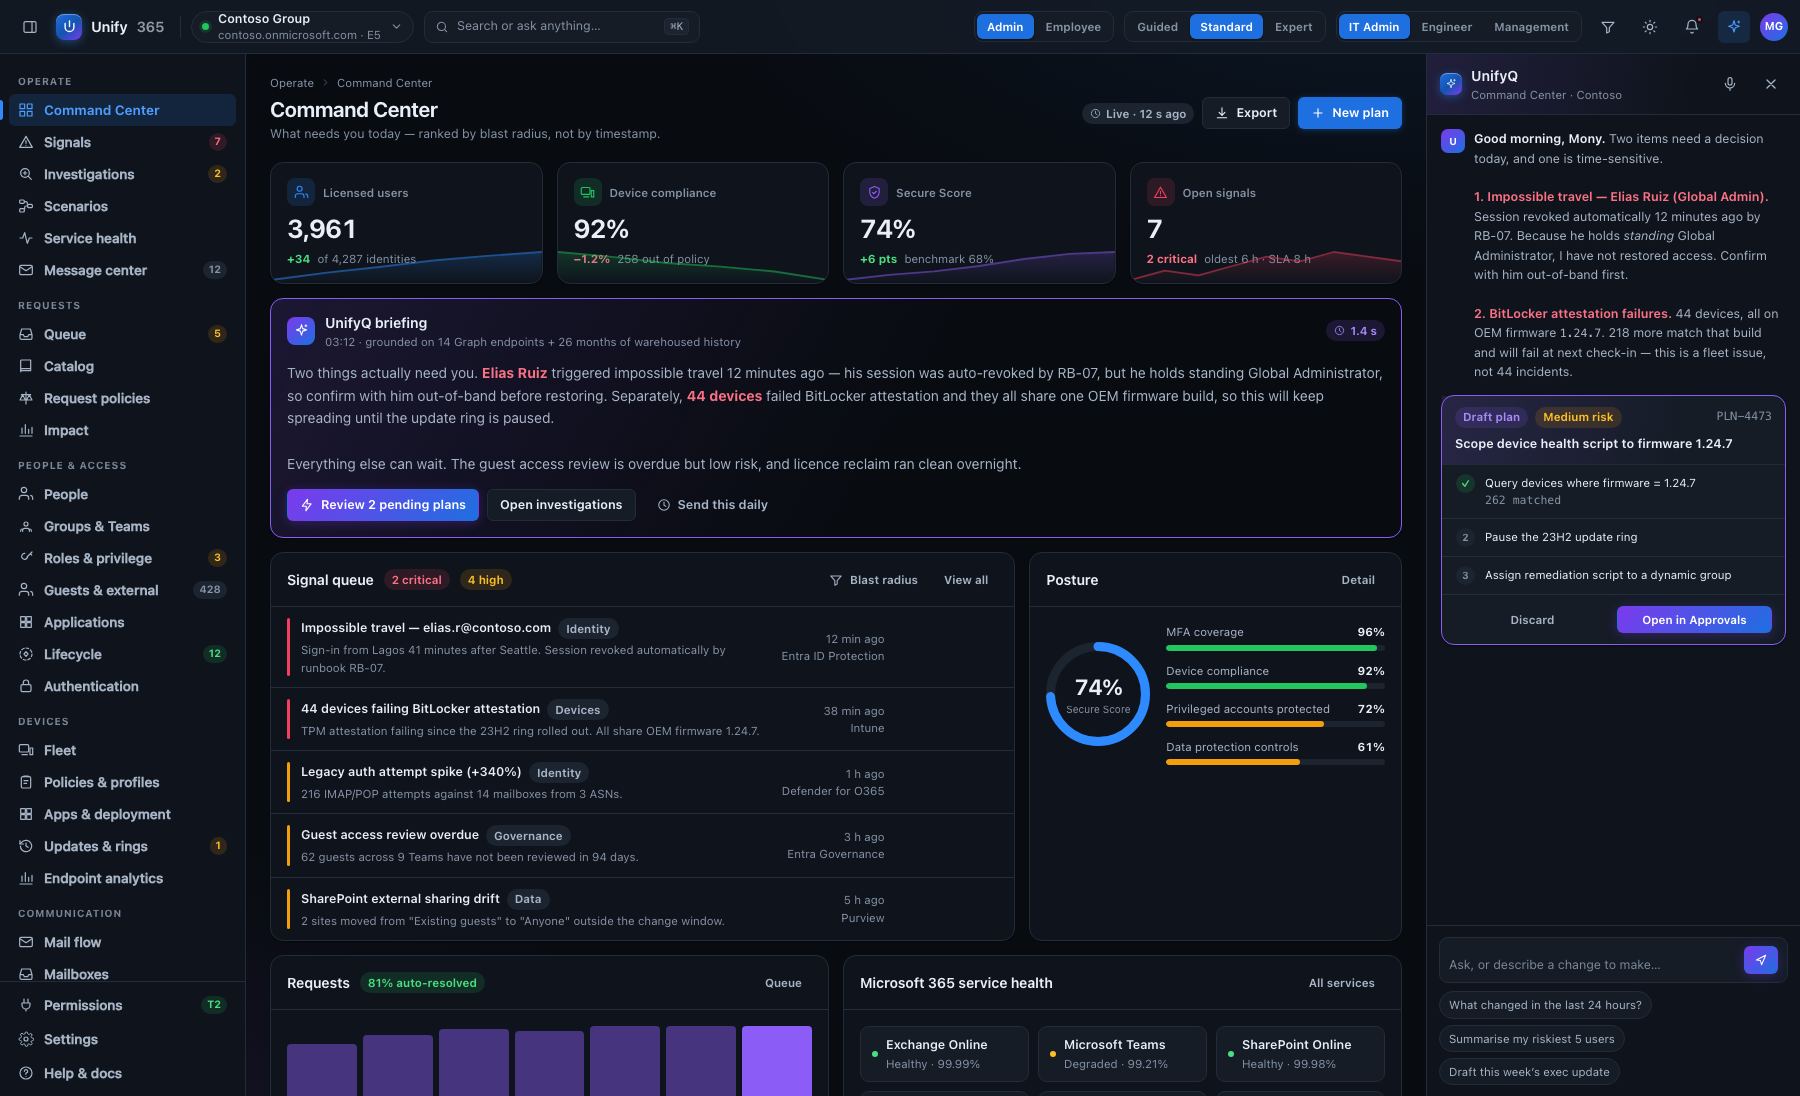Click the Licensed users card icon
This screenshot has width=1800, height=1096.
301,192
